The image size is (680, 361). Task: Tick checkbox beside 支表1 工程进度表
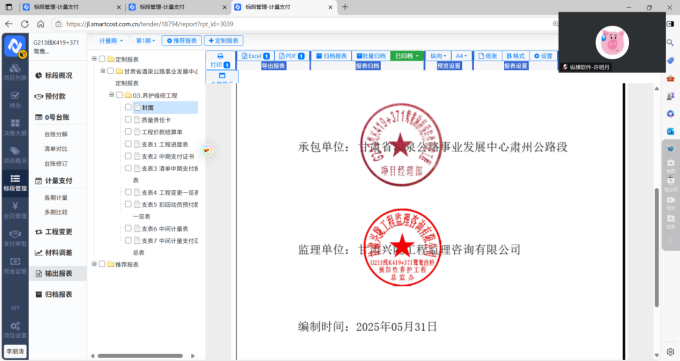click(128, 144)
